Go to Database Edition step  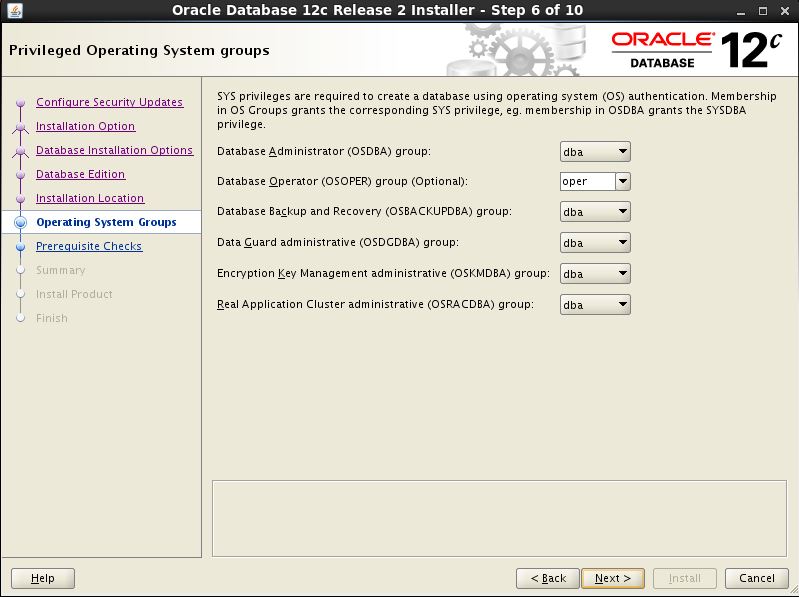click(80, 174)
